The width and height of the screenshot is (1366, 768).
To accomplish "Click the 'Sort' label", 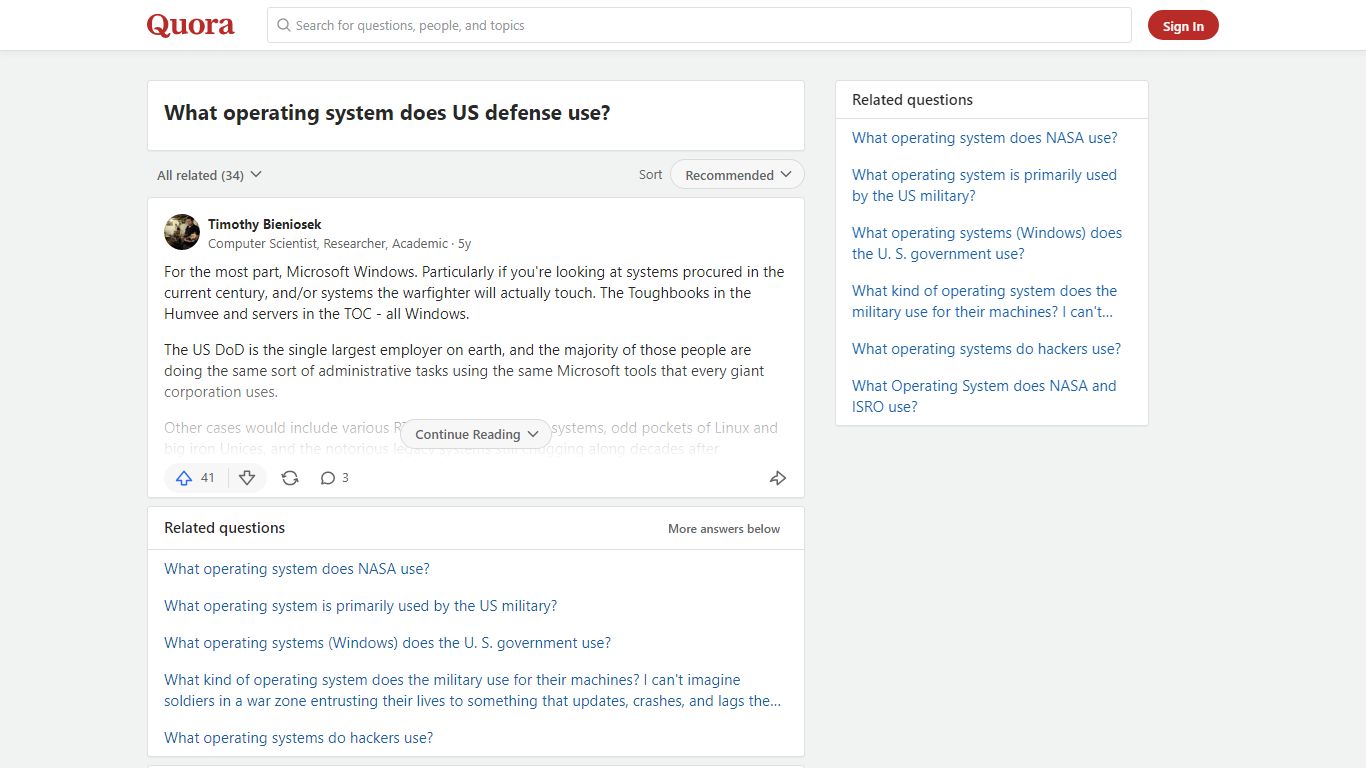I will (651, 175).
